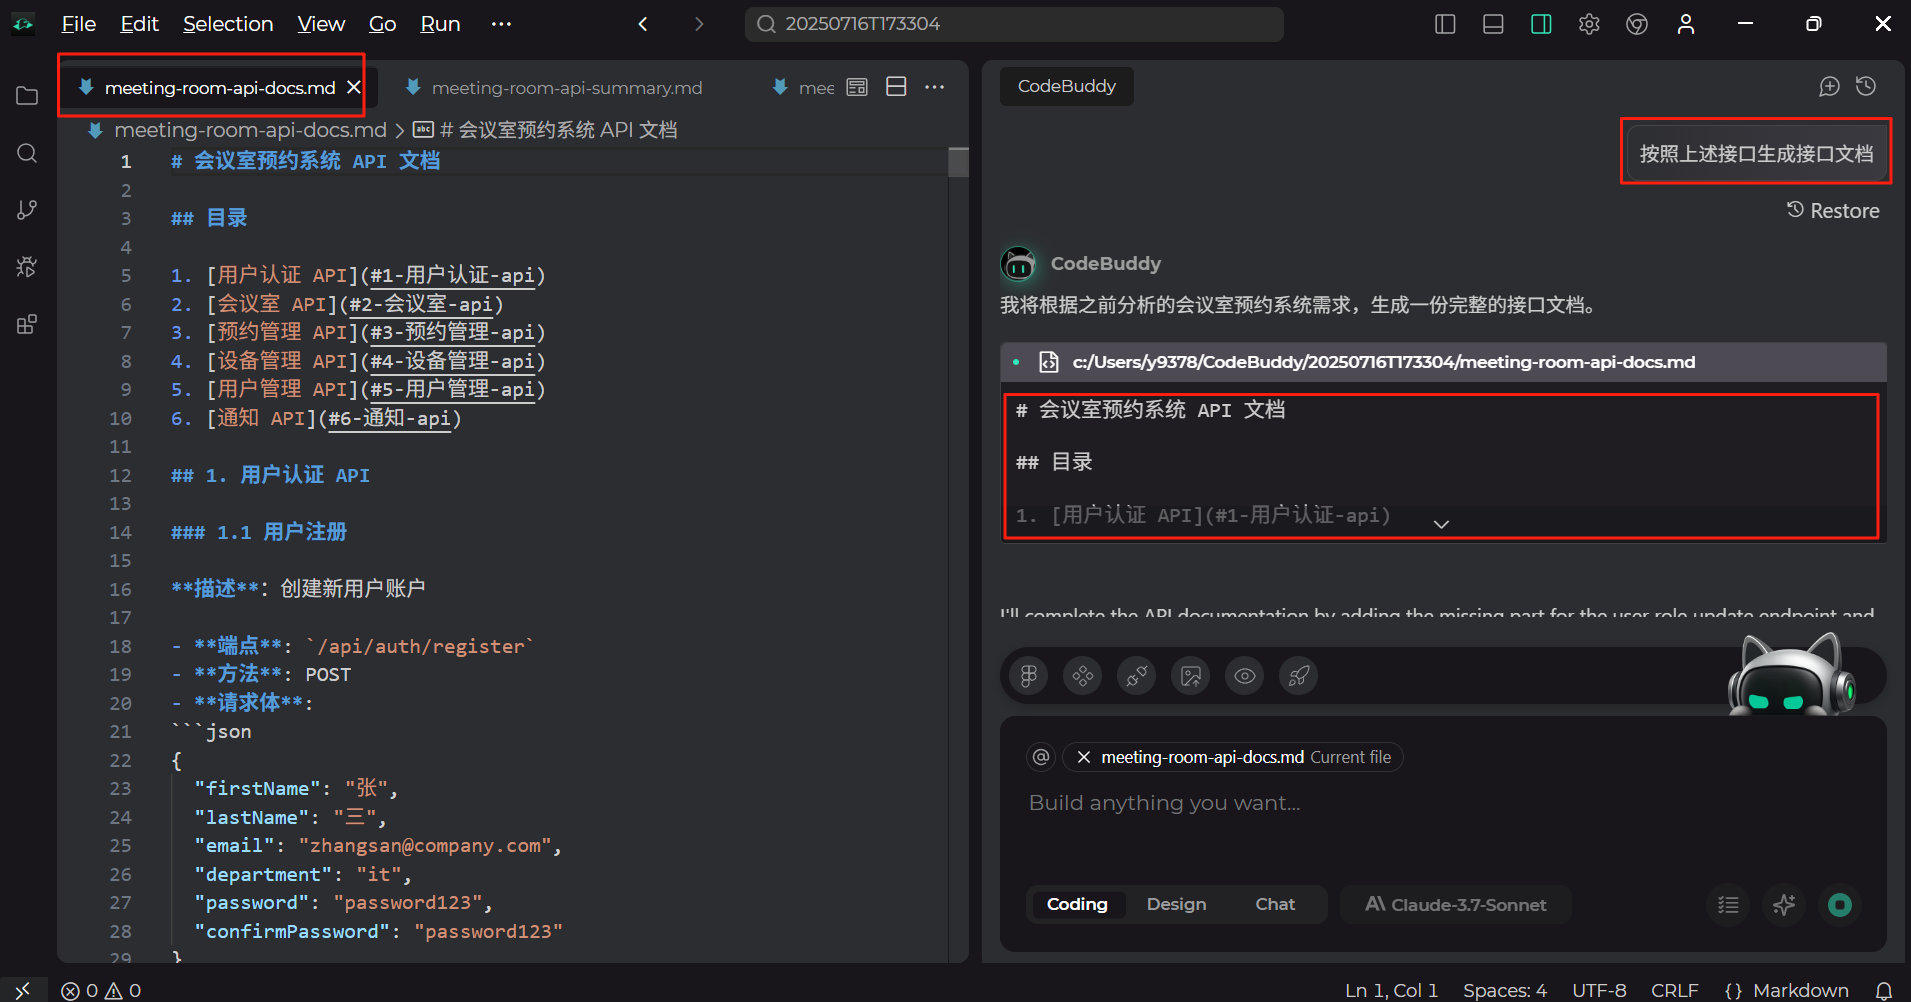Toggle the primary sidebar layout icon
1911x1002 pixels.
point(1445,24)
